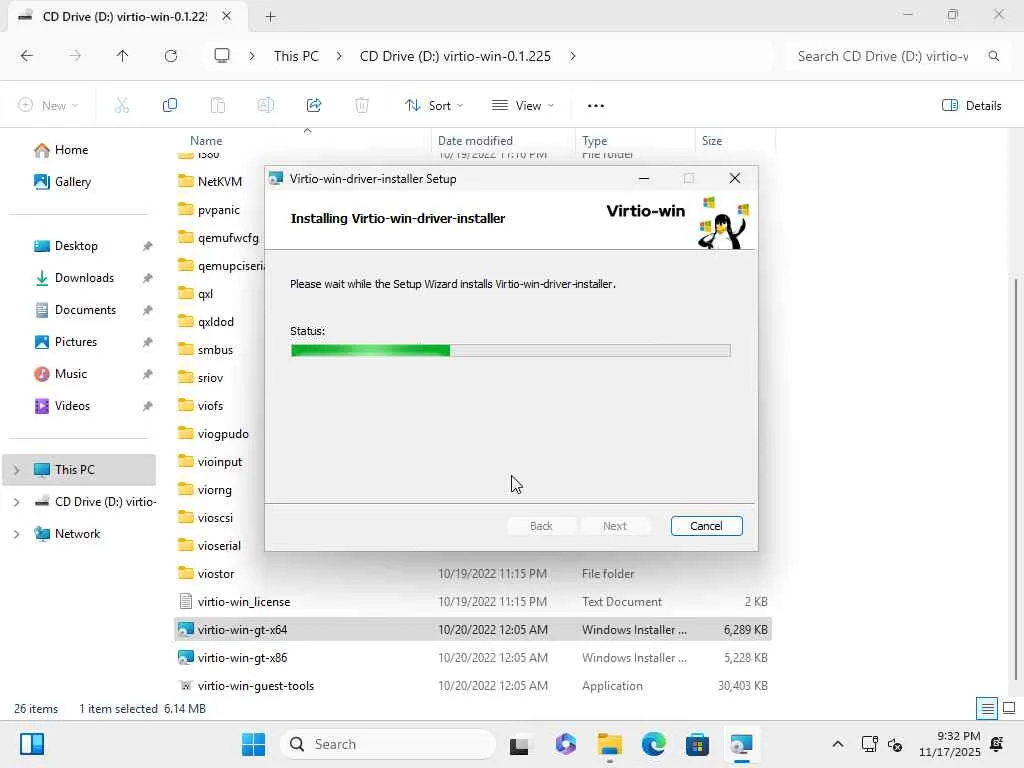Click the progress bar in the Setup dialog
The image size is (1024, 768).
pyautogui.click(x=510, y=351)
